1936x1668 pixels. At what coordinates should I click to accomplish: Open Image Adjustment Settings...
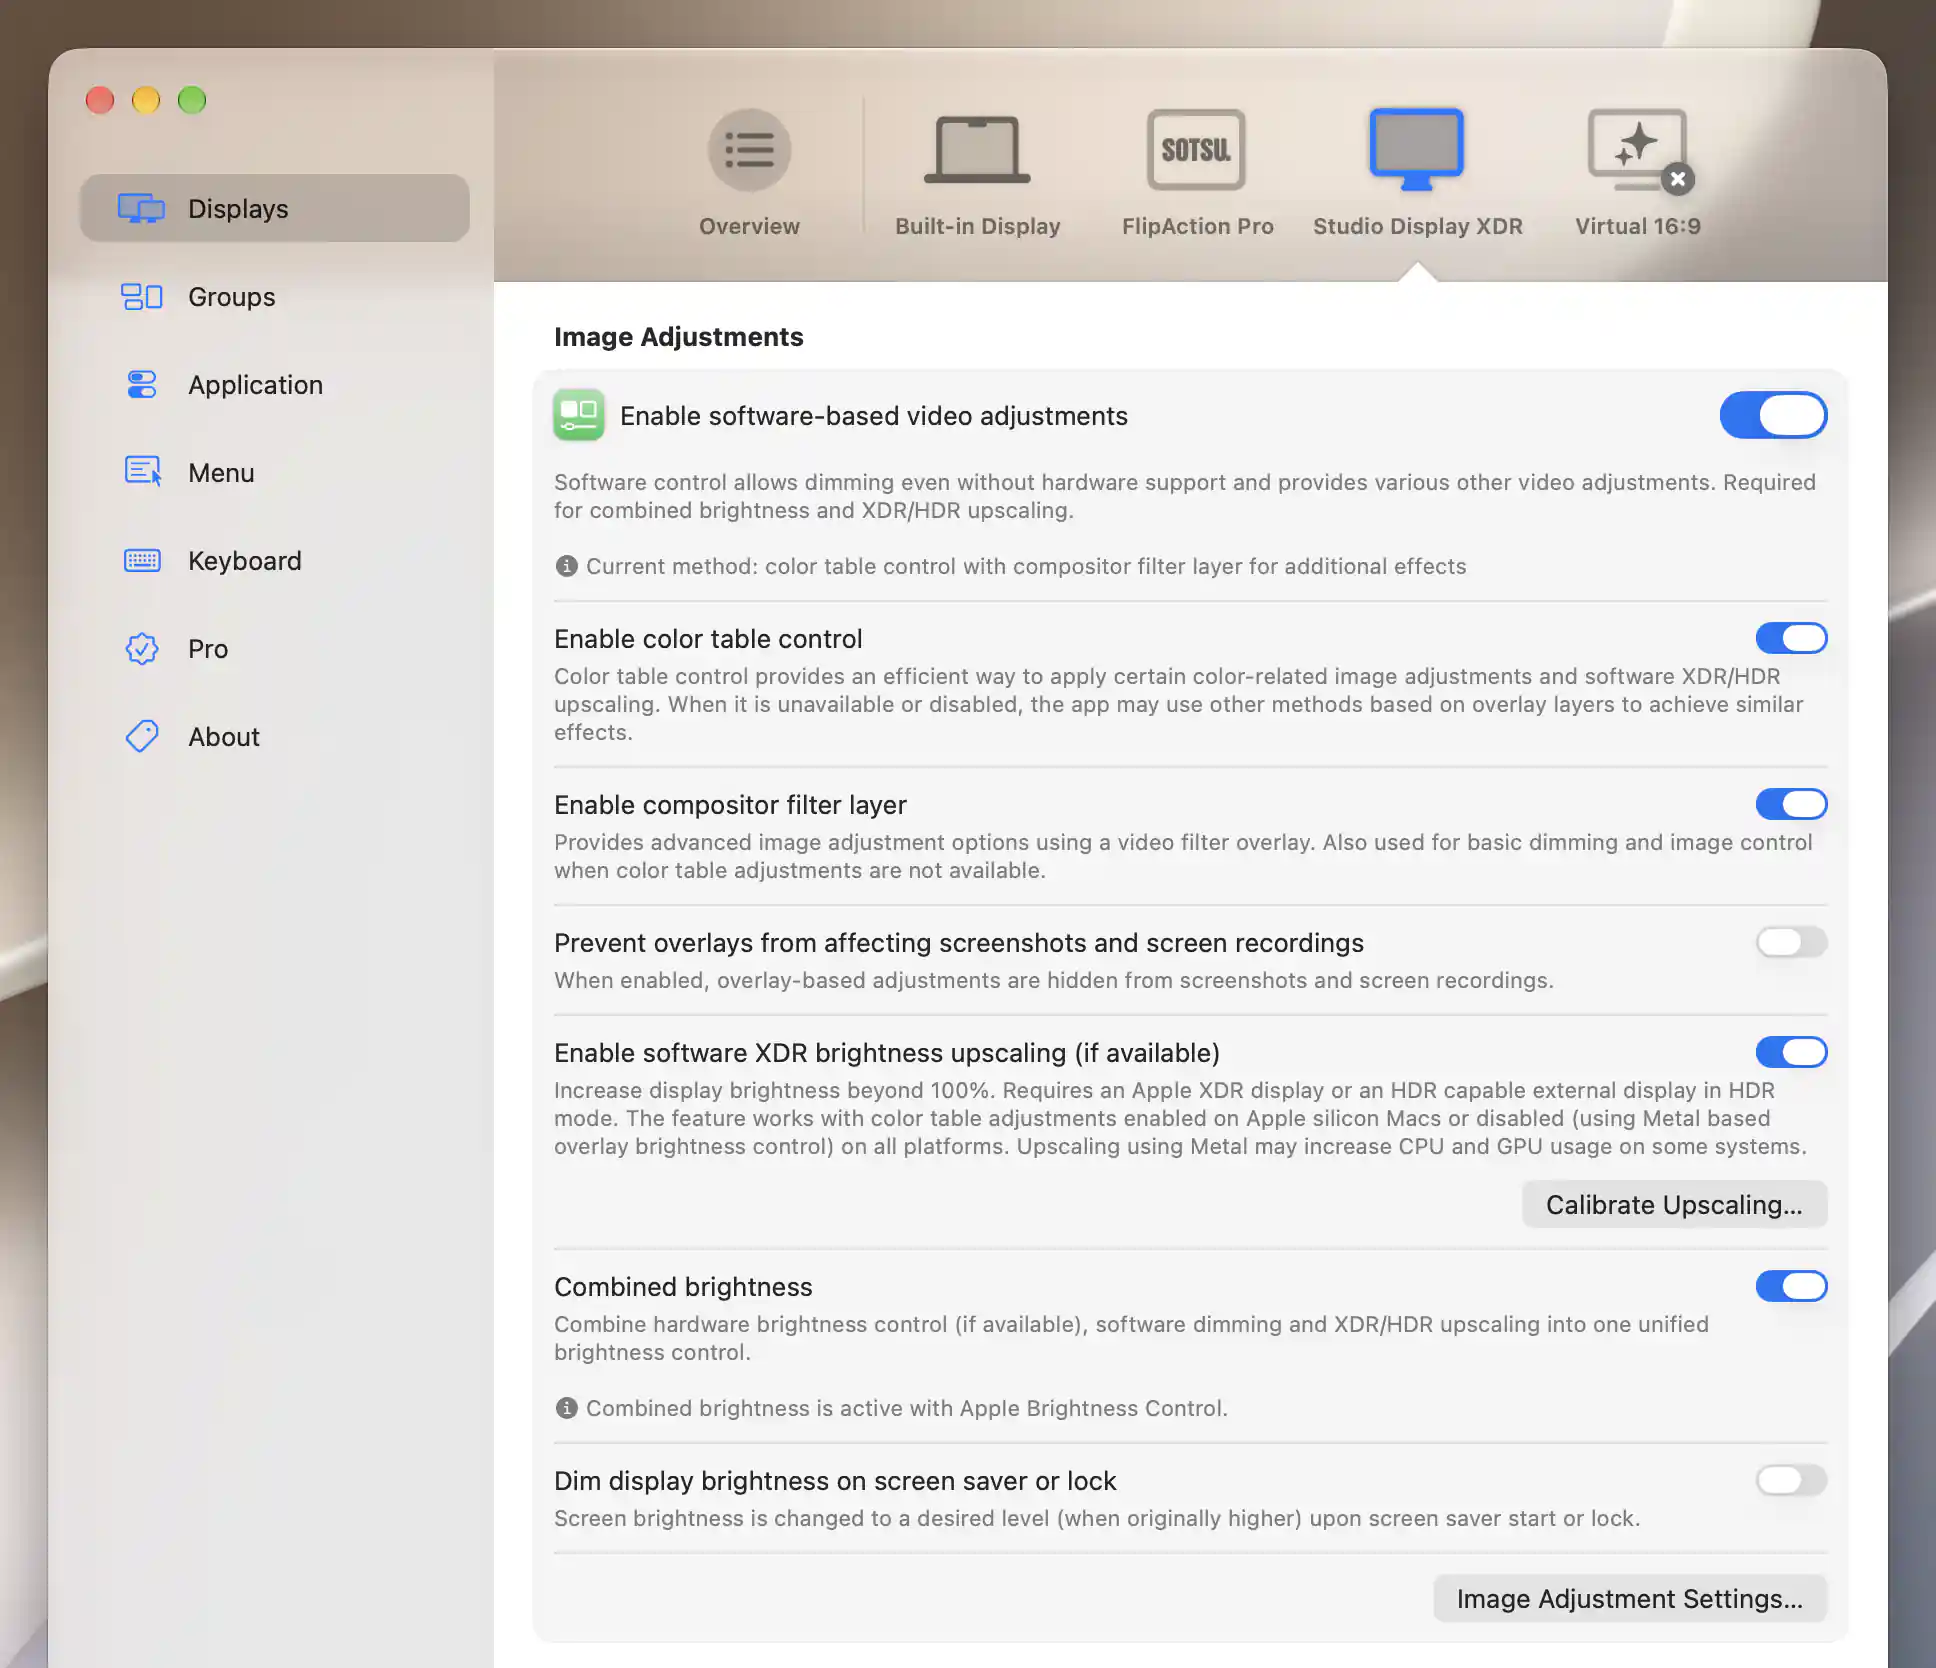pyautogui.click(x=1630, y=1598)
